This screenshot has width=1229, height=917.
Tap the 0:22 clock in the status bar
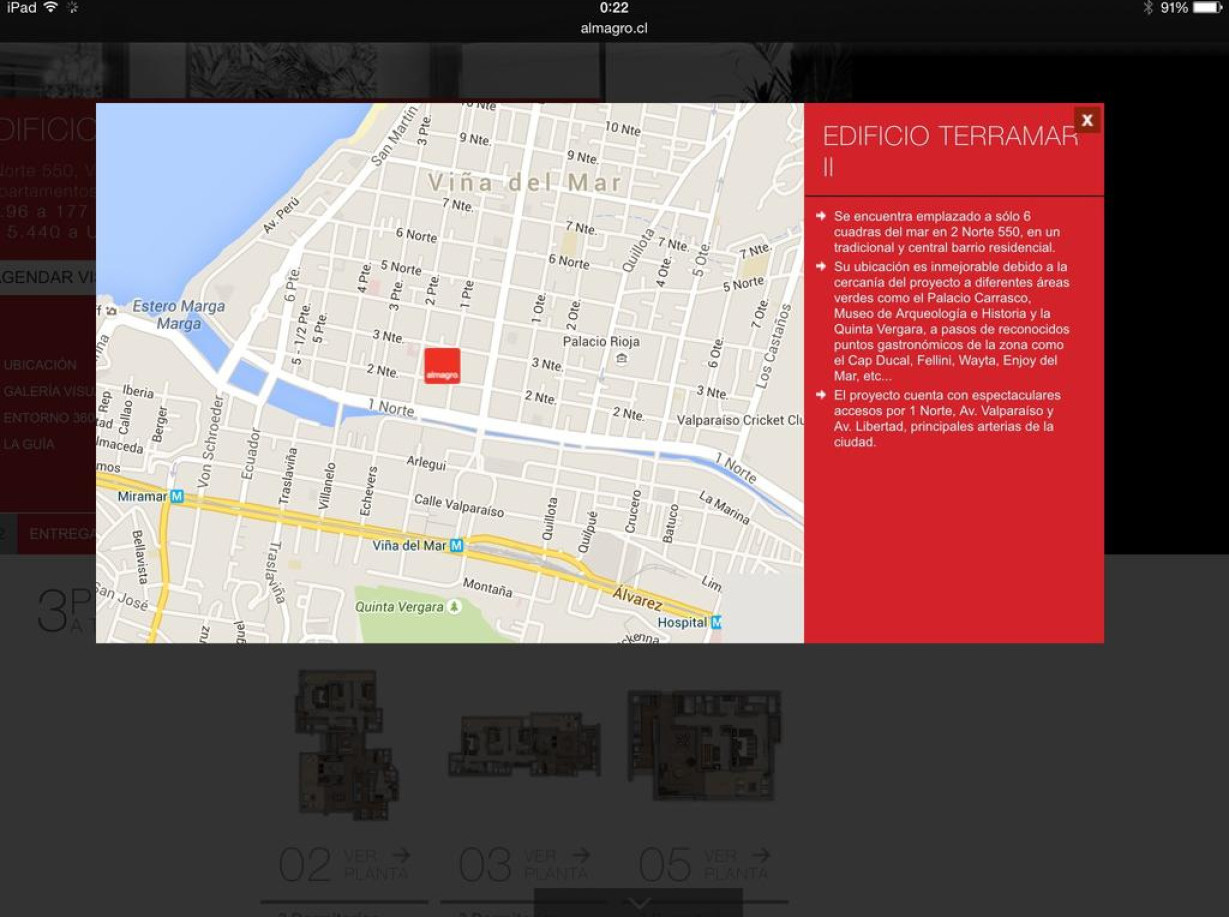coord(614,8)
